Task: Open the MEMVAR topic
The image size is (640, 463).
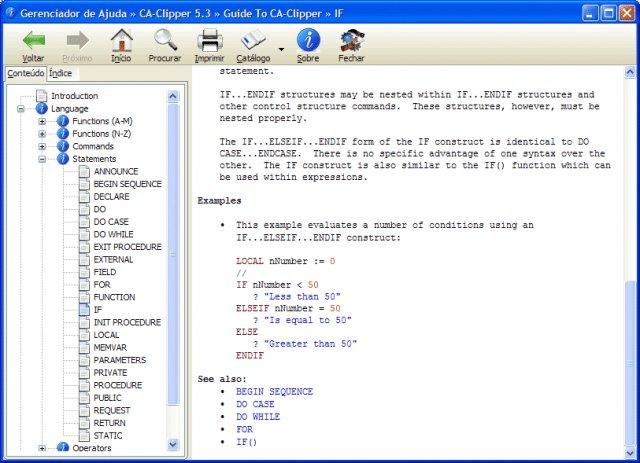Action: pos(110,347)
